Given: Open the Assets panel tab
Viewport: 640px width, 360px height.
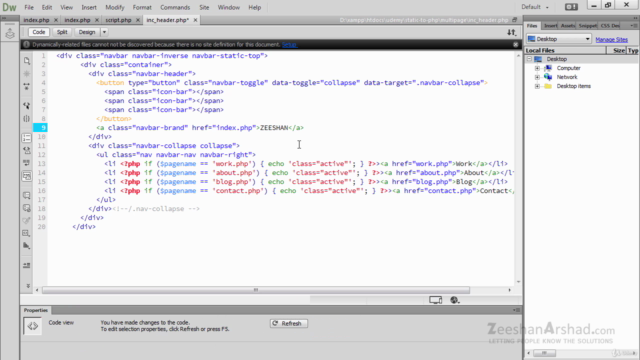Looking at the screenshot, I should [x=568, y=26].
